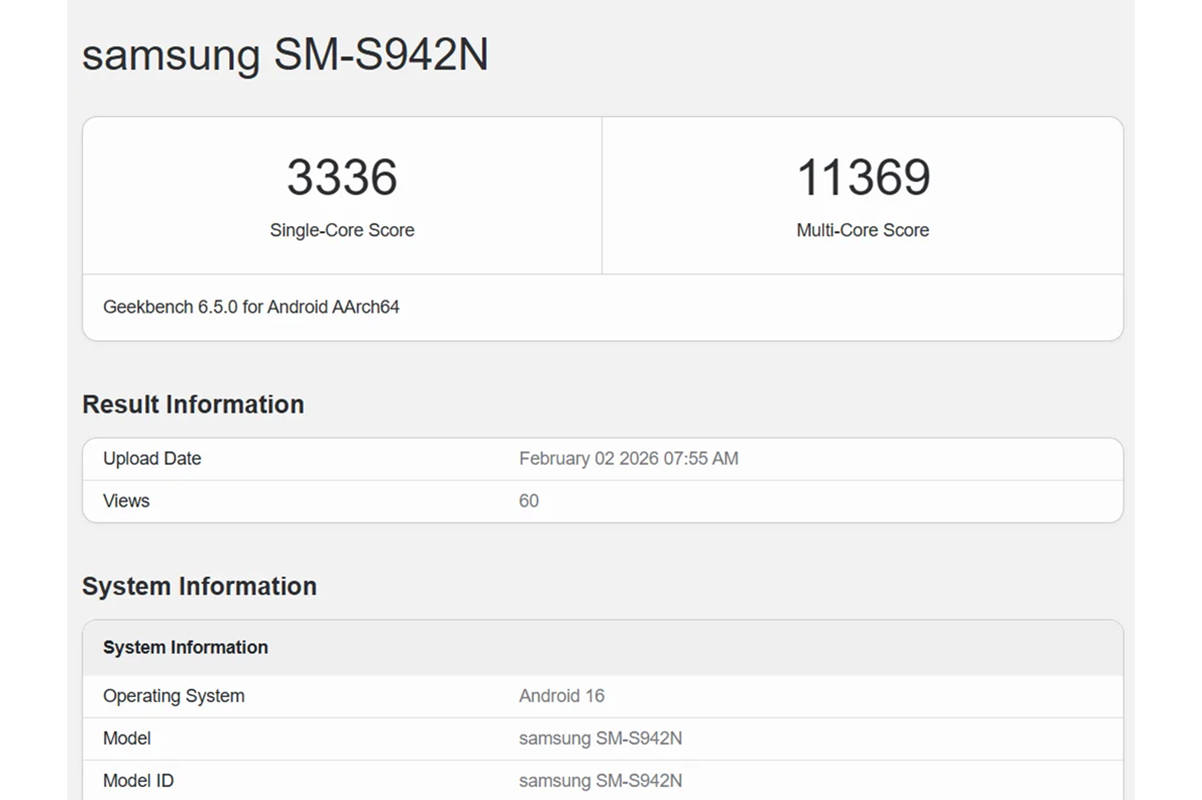Select the samsung SM-S942N value in the Model row
Image resolution: width=1202 pixels, height=800 pixels.
pyautogui.click(x=601, y=738)
